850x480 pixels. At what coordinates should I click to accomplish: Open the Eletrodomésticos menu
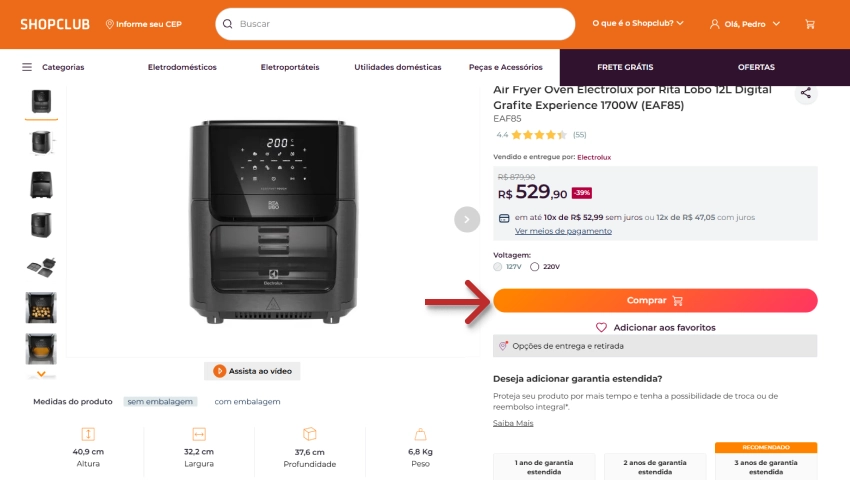coord(182,67)
